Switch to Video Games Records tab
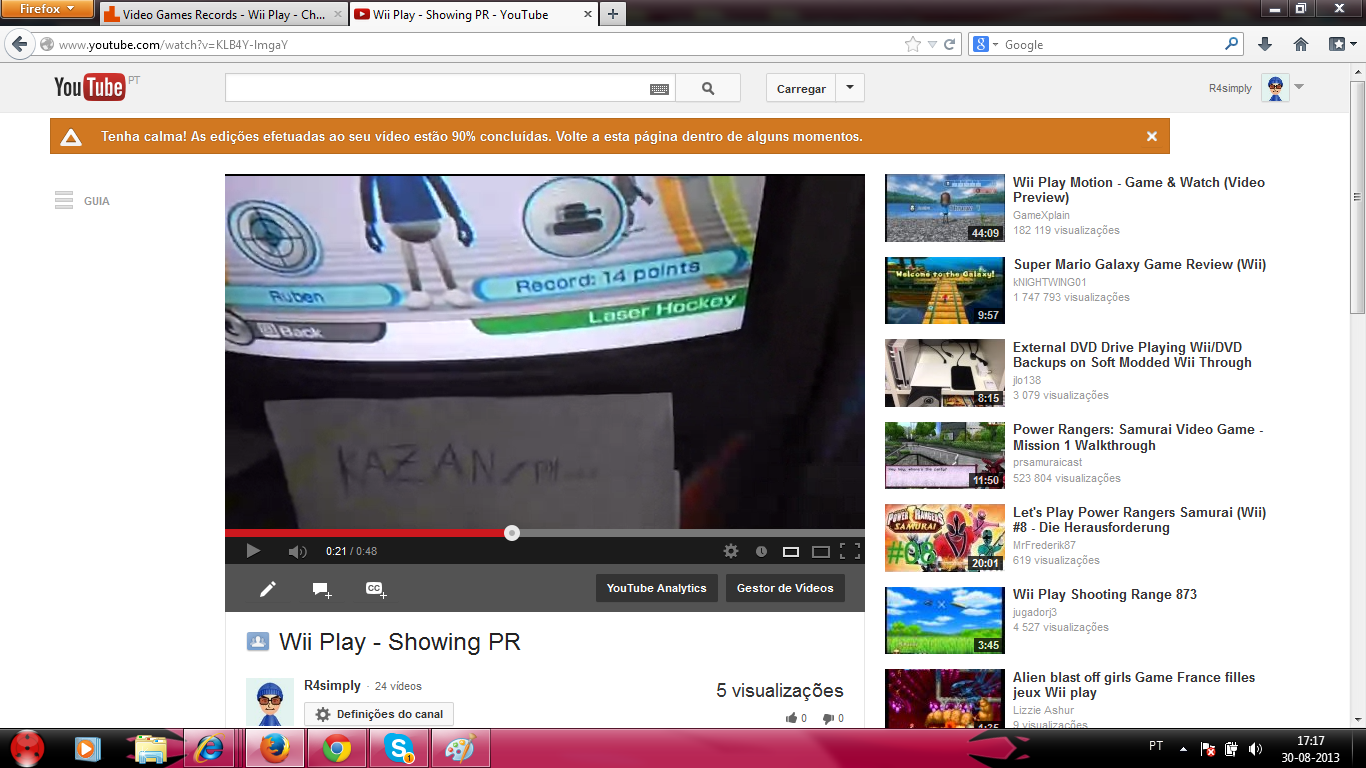Image resolution: width=1366 pixels, height=768 pixels. [220, 15]
